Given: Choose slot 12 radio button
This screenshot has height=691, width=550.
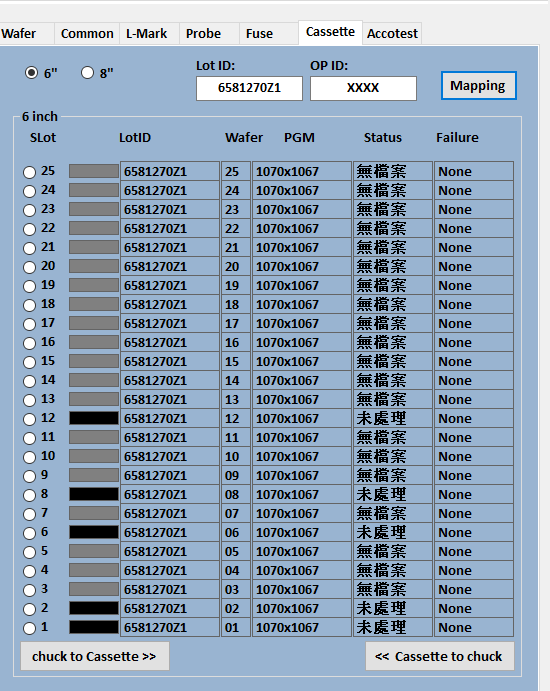Looking at the screenshot, I should [30, 419].
